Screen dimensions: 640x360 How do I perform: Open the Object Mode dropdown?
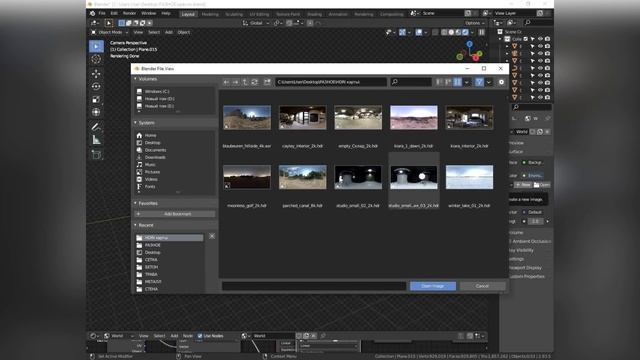pyautogui.click(x=109, y=32)
